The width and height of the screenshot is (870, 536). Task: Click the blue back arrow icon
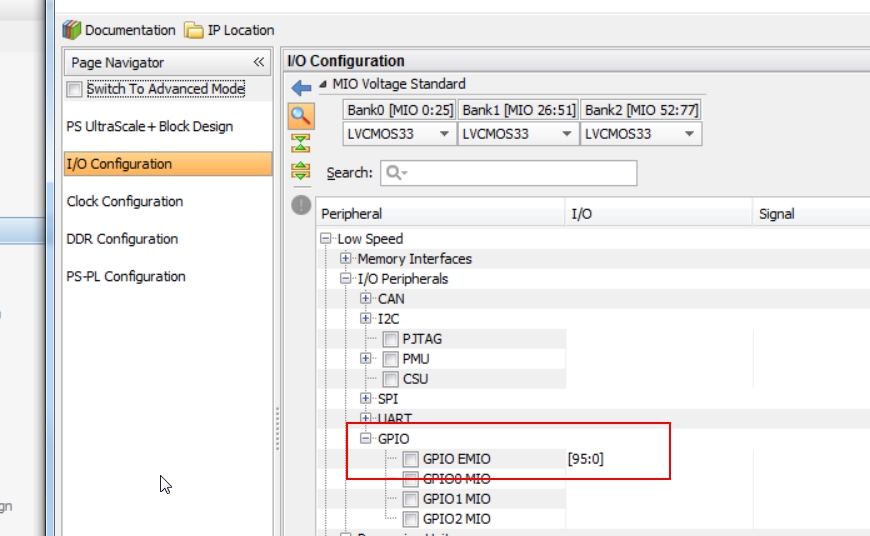click(301, 88)
